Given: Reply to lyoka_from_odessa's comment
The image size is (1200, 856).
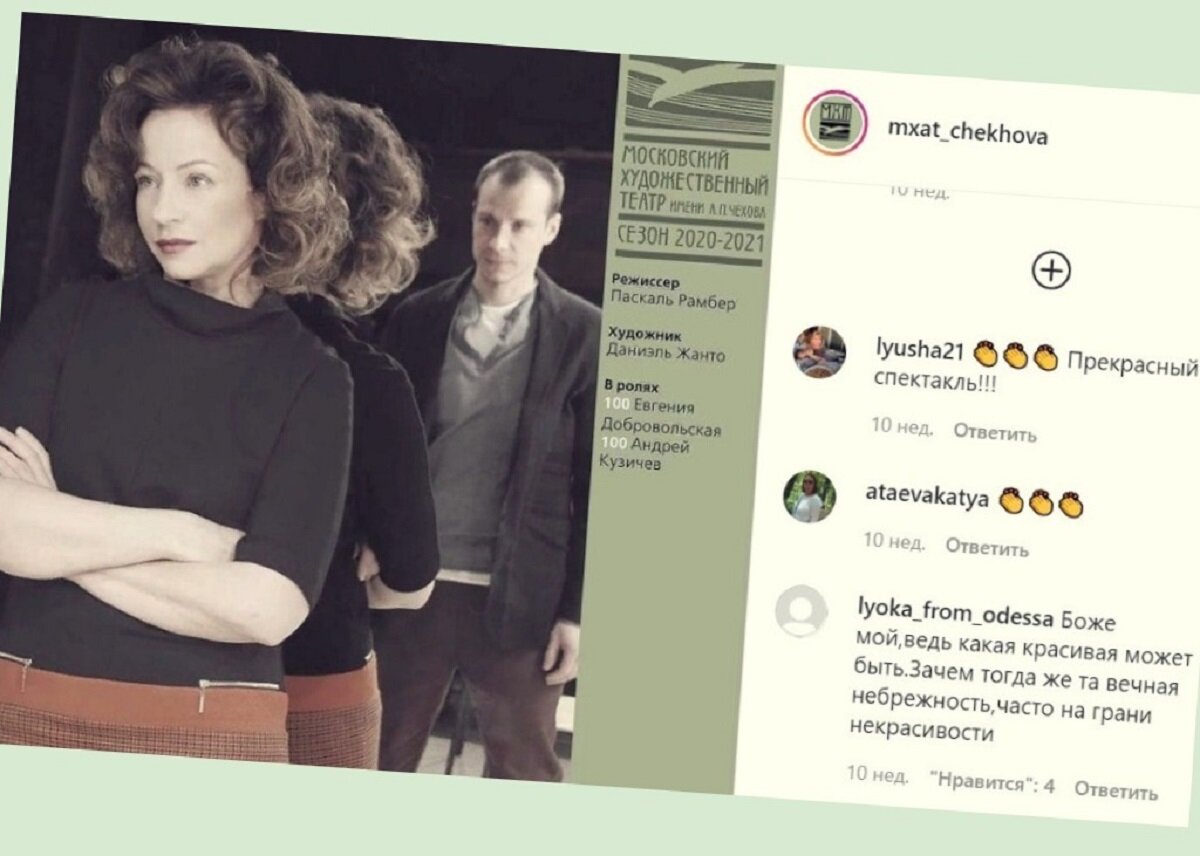Looking at the screenshot, I should coord(1116,790).
